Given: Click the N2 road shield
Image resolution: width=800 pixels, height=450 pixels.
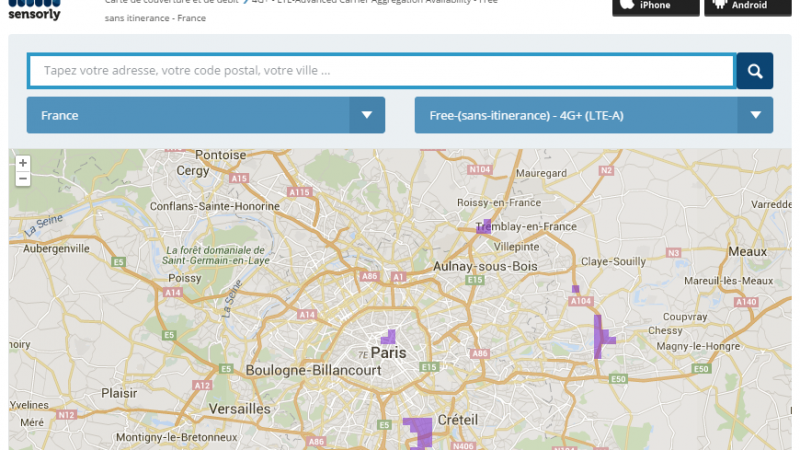Looking at the screenshot, I should pos(606,170).
